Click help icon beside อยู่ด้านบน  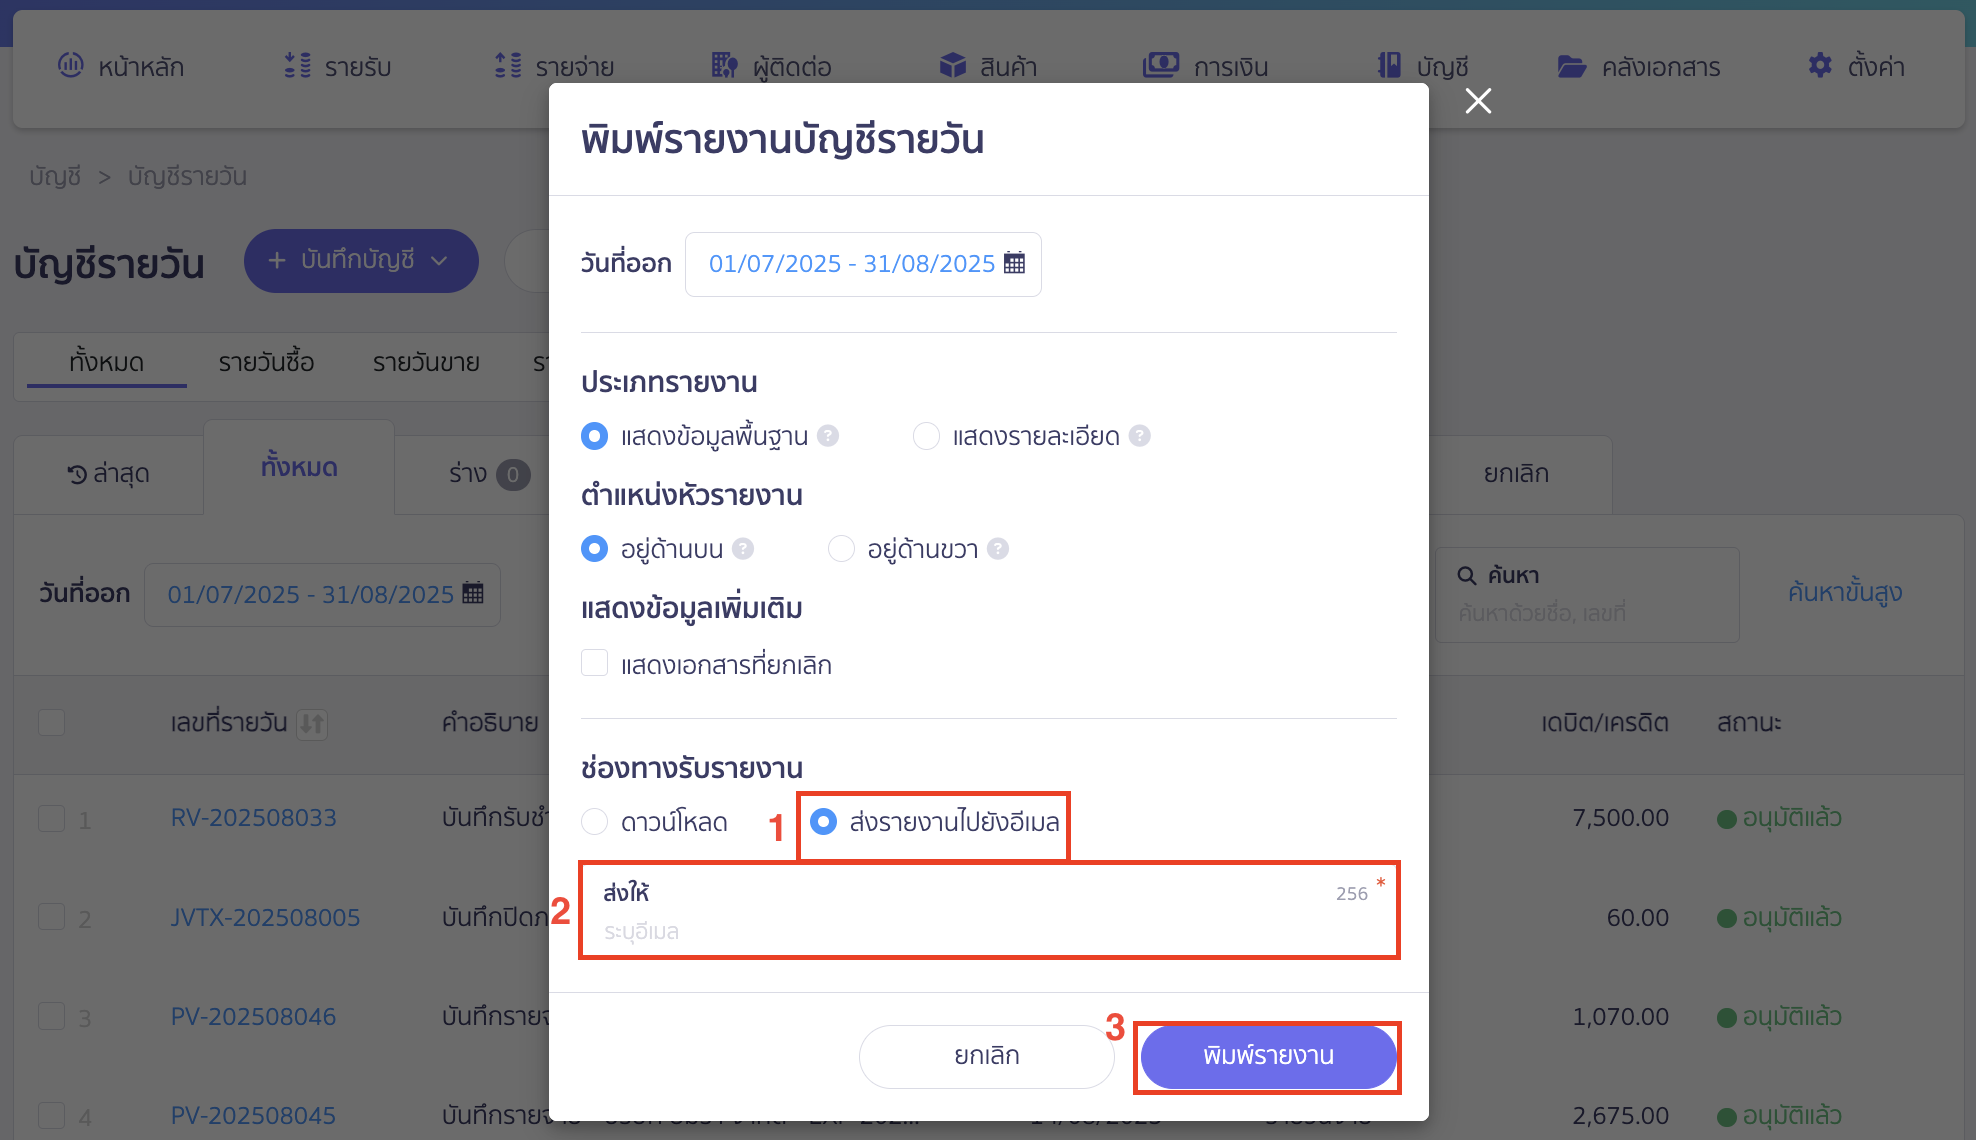pyautogui.click(x=743, y=549)
